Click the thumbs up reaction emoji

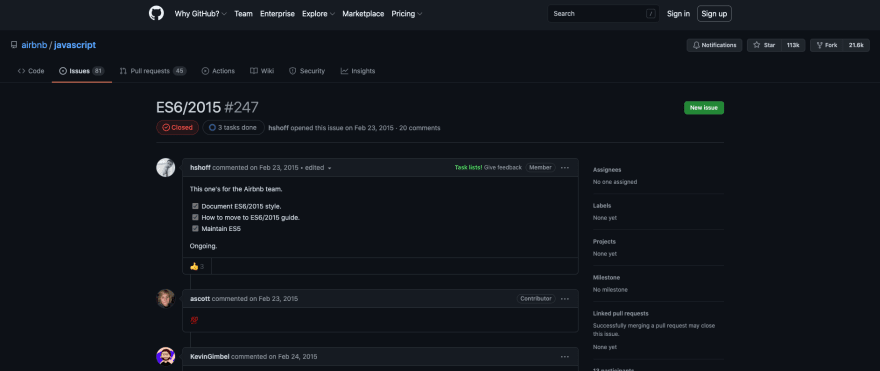pyautogui.click(x=194, y=267)
